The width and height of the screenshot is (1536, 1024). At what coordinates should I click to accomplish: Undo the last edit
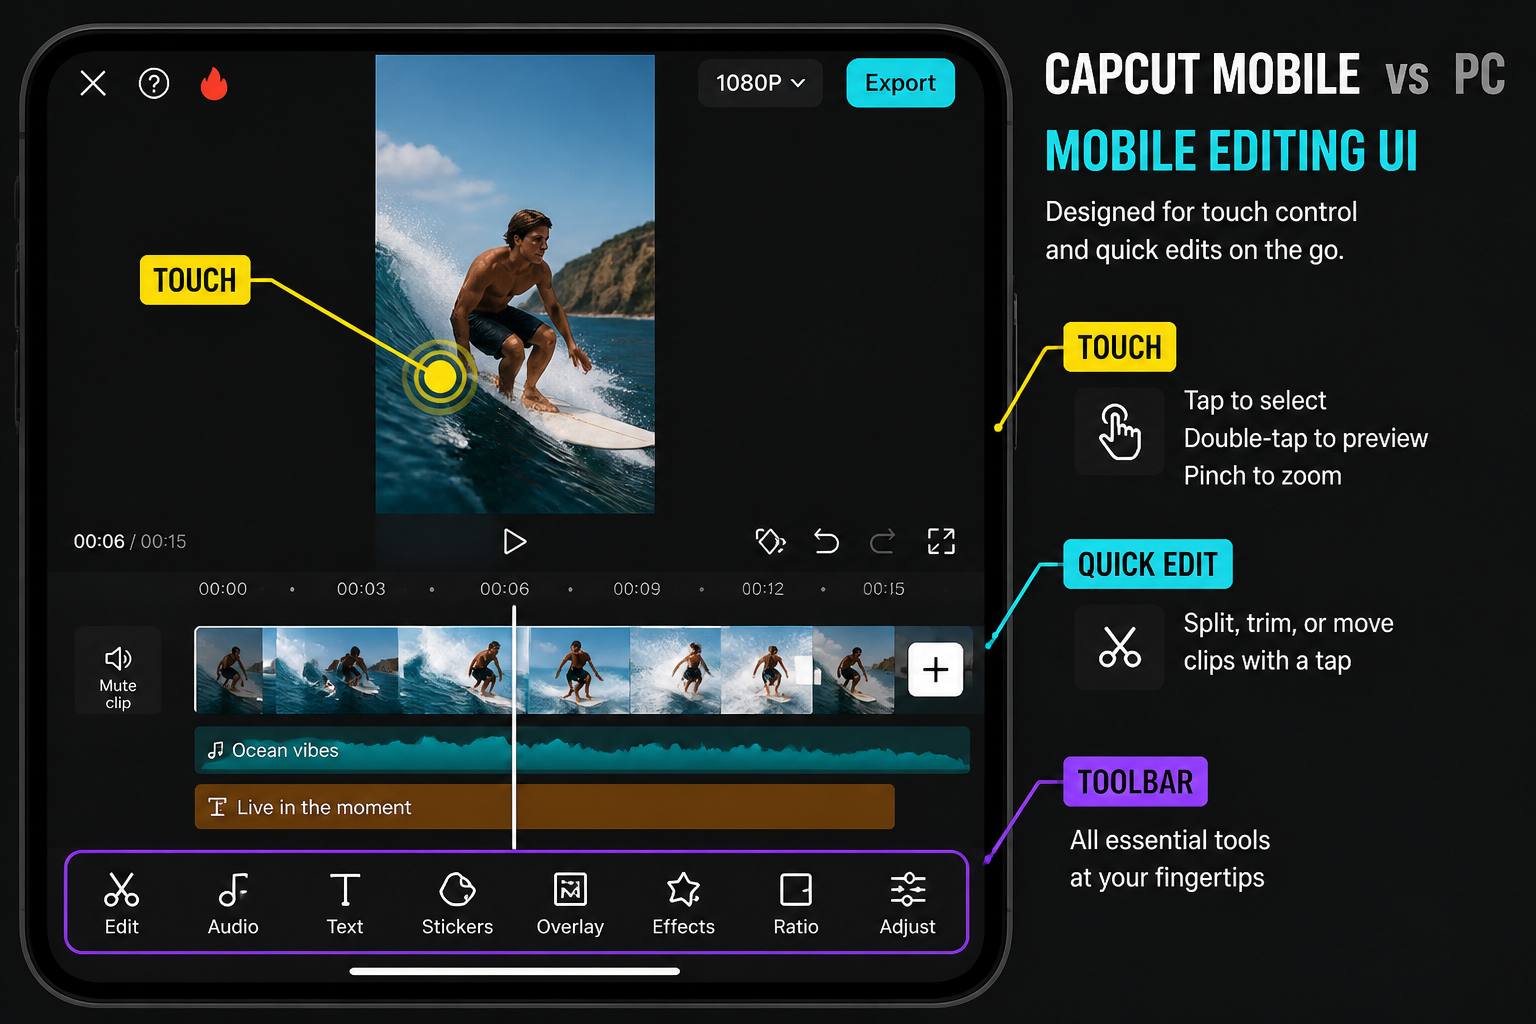826,541
